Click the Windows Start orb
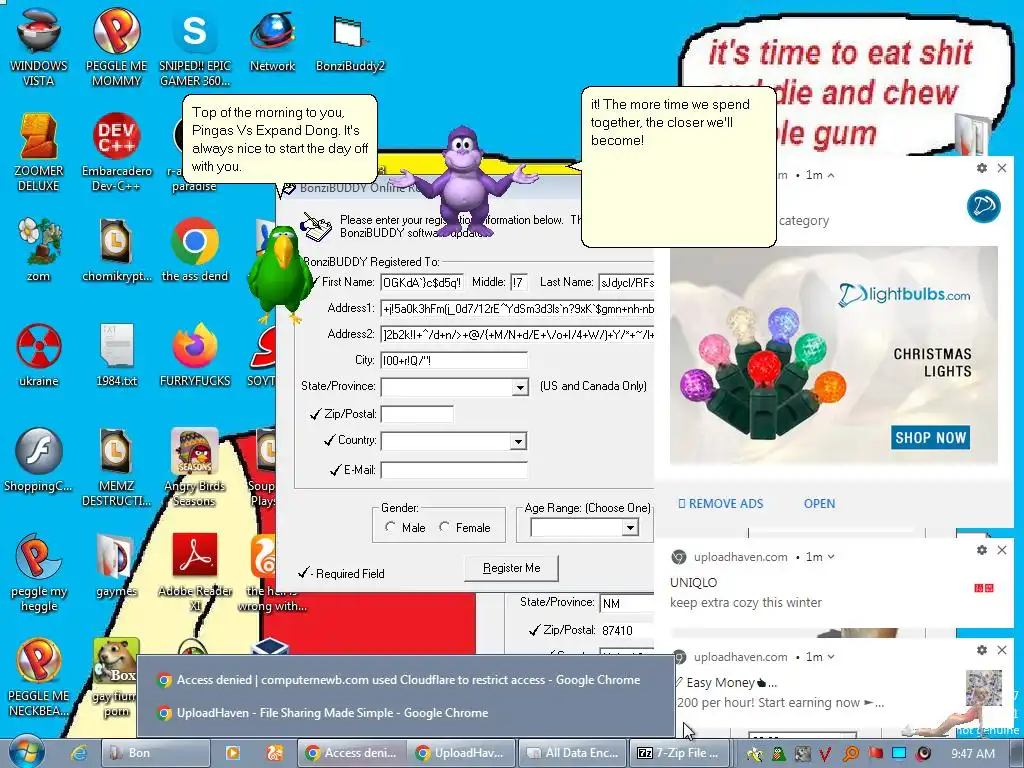This screenshot has height=768, width=1024. (x=26, y=752)
